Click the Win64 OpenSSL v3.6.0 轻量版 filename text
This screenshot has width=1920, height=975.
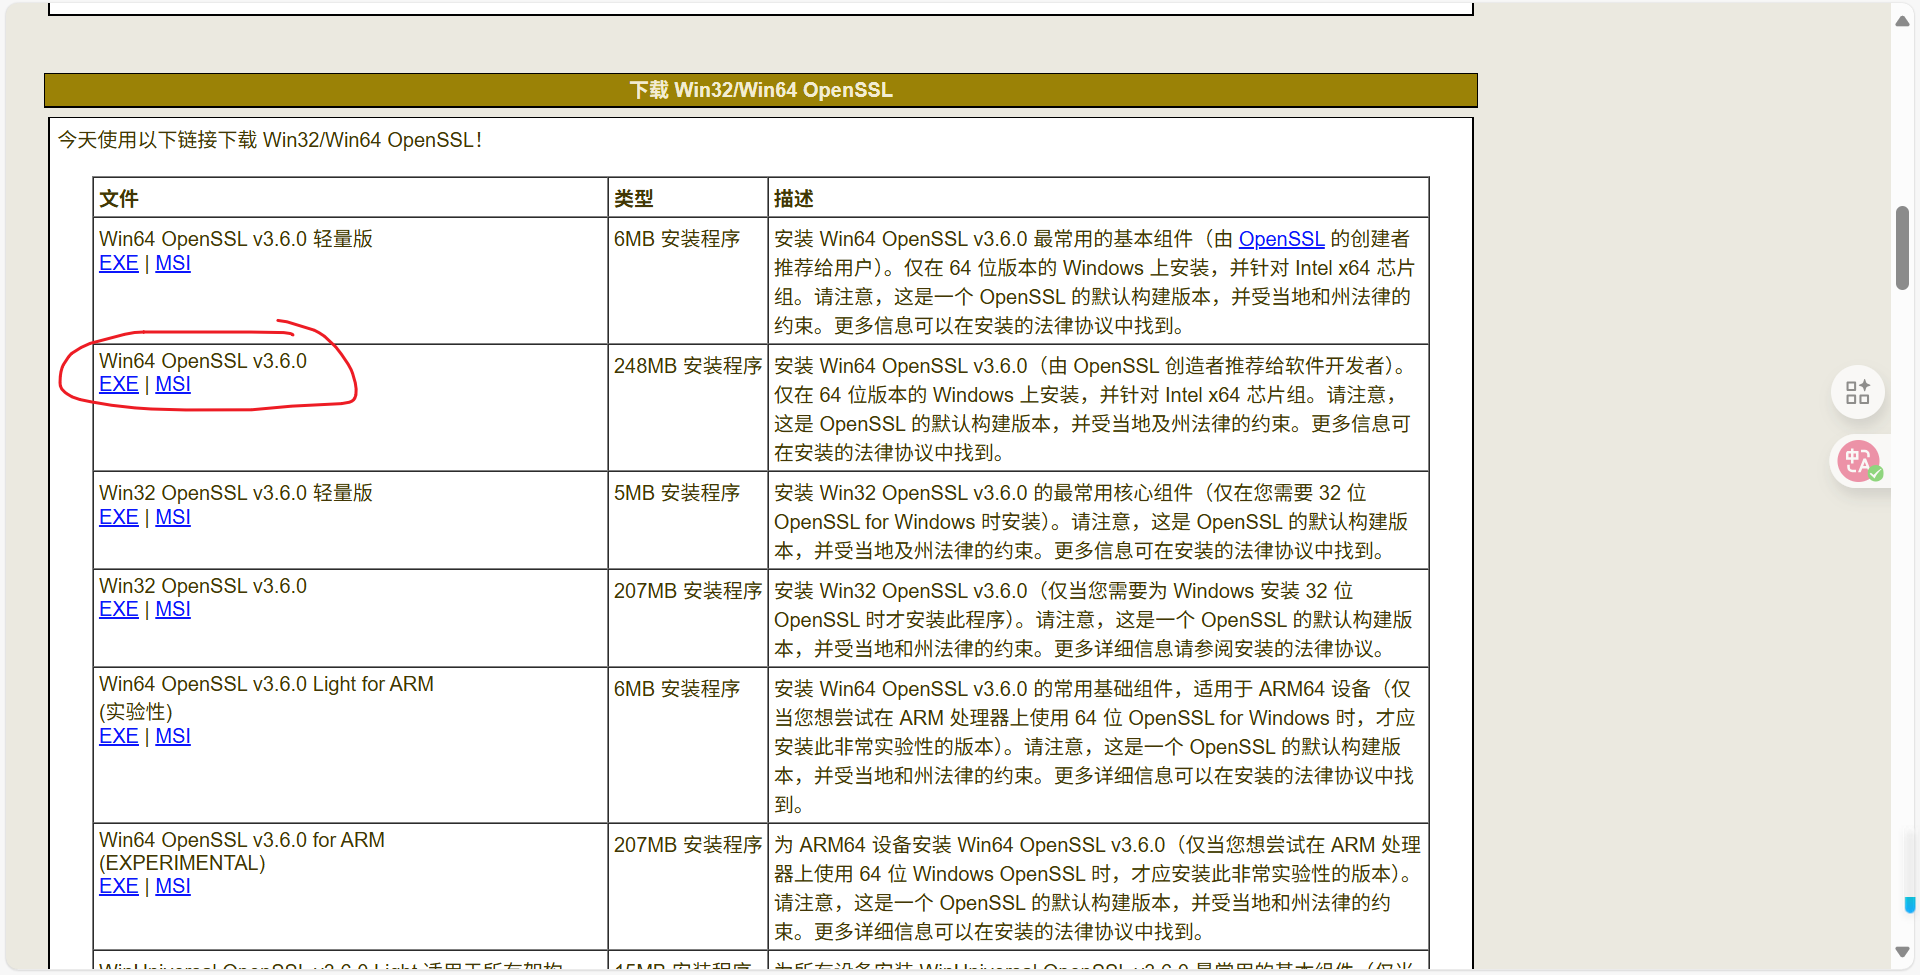click(236, 239)
